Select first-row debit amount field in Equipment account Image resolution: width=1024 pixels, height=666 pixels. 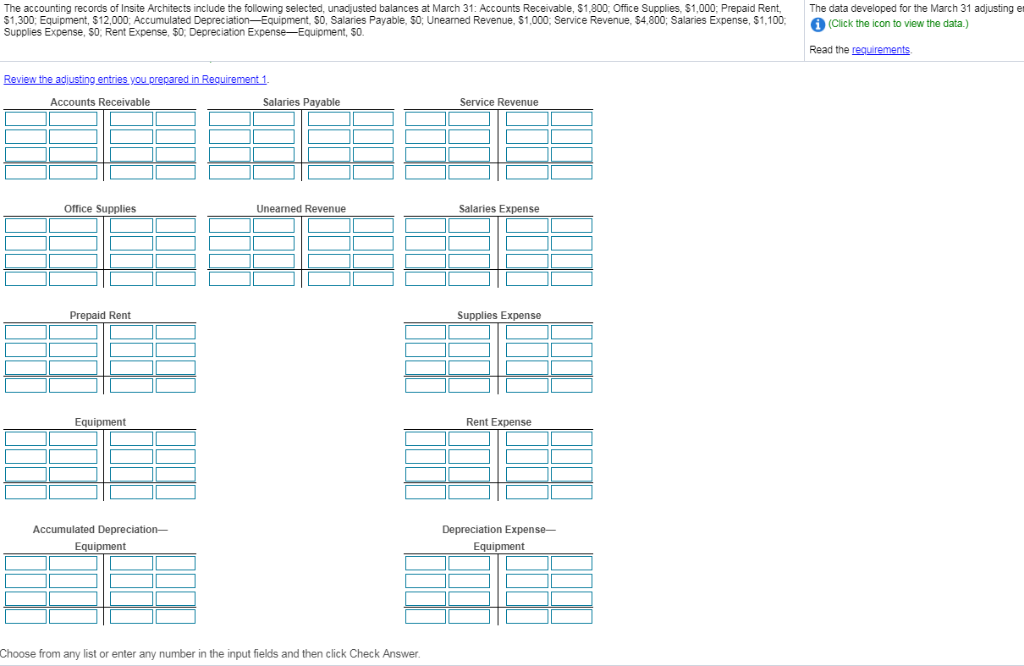(x=73, y=439)
